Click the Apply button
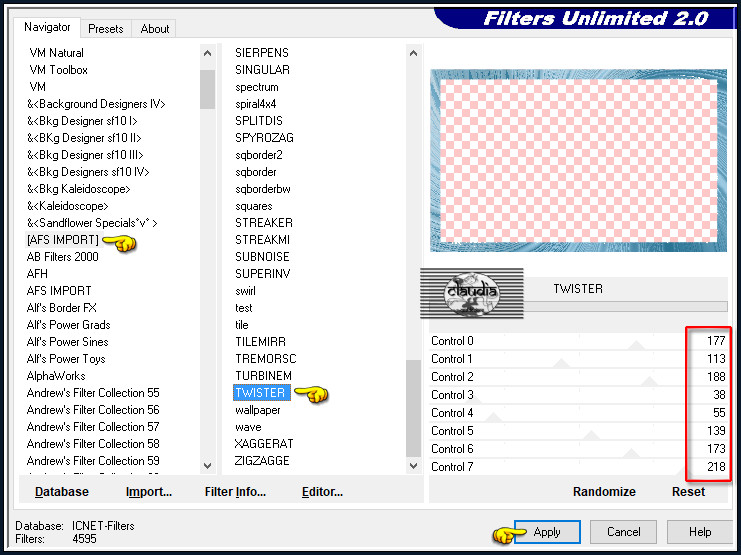741x555 pixels. tap(547, 532)
